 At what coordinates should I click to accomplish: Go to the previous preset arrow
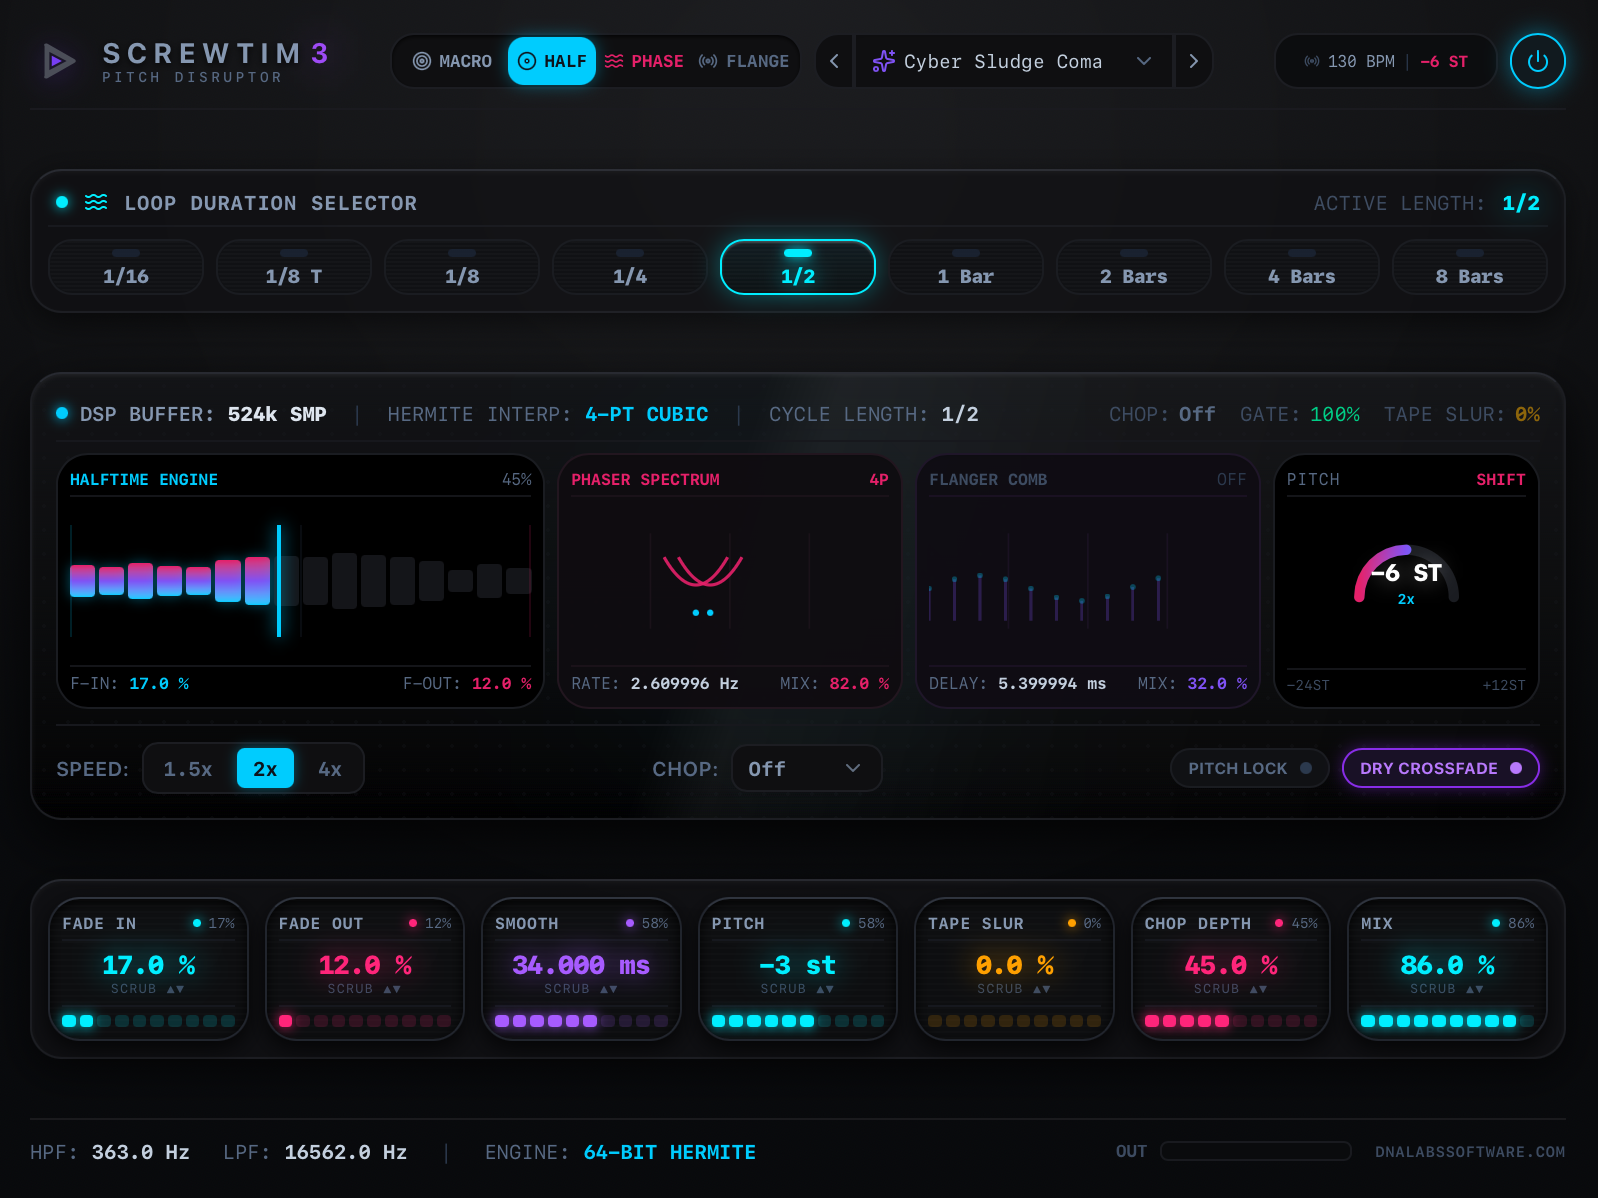click(834, 61)
